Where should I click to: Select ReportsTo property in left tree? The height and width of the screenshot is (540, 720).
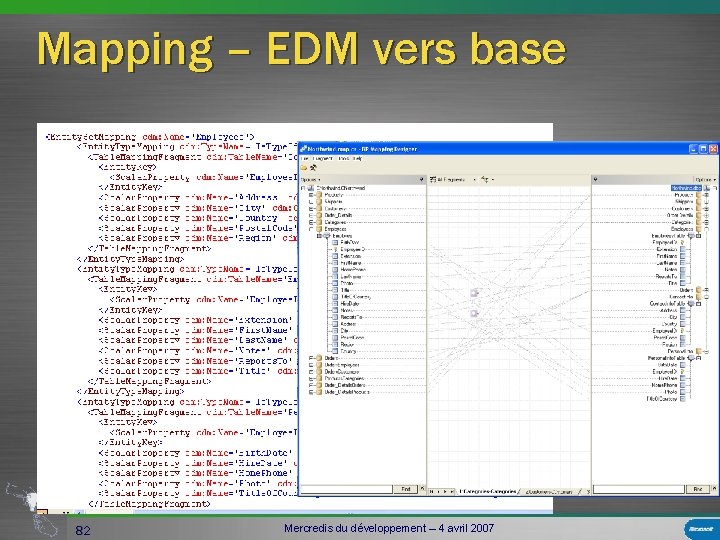click(351, 317)
